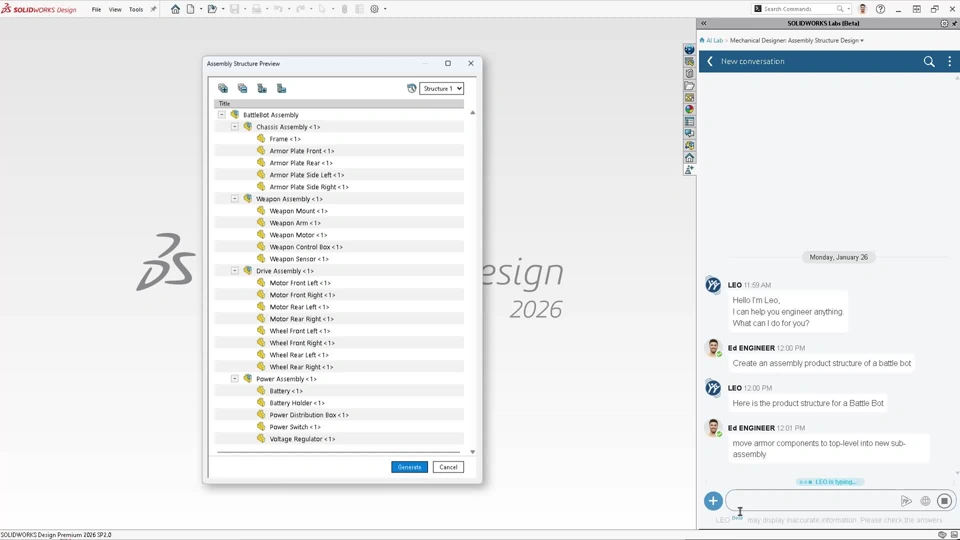
Task: Select the Battery Holder<1> item
Action: point(297,403)
